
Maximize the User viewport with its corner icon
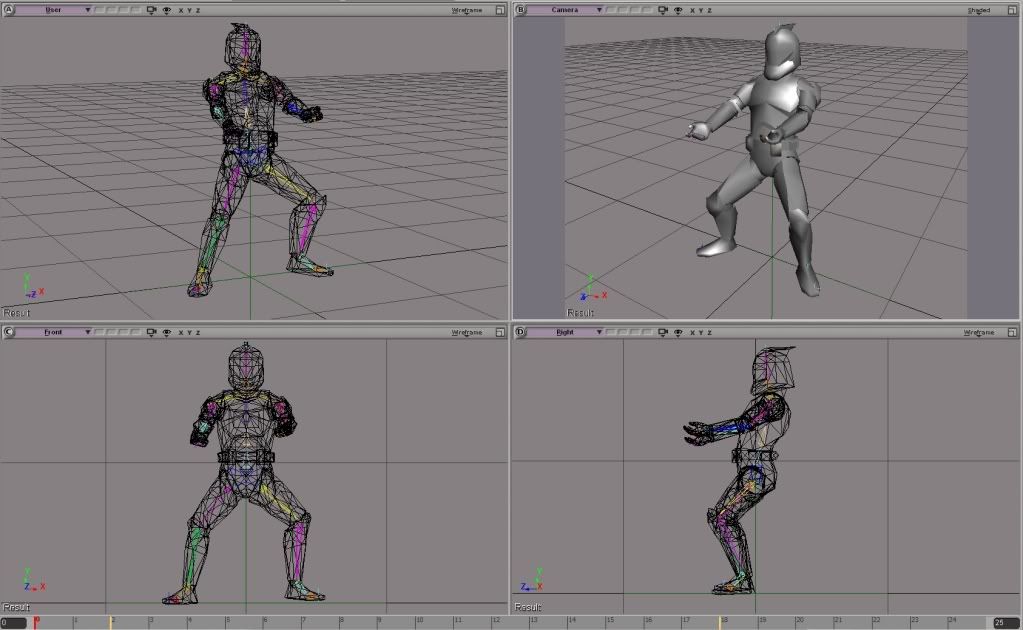click(500, 10)
